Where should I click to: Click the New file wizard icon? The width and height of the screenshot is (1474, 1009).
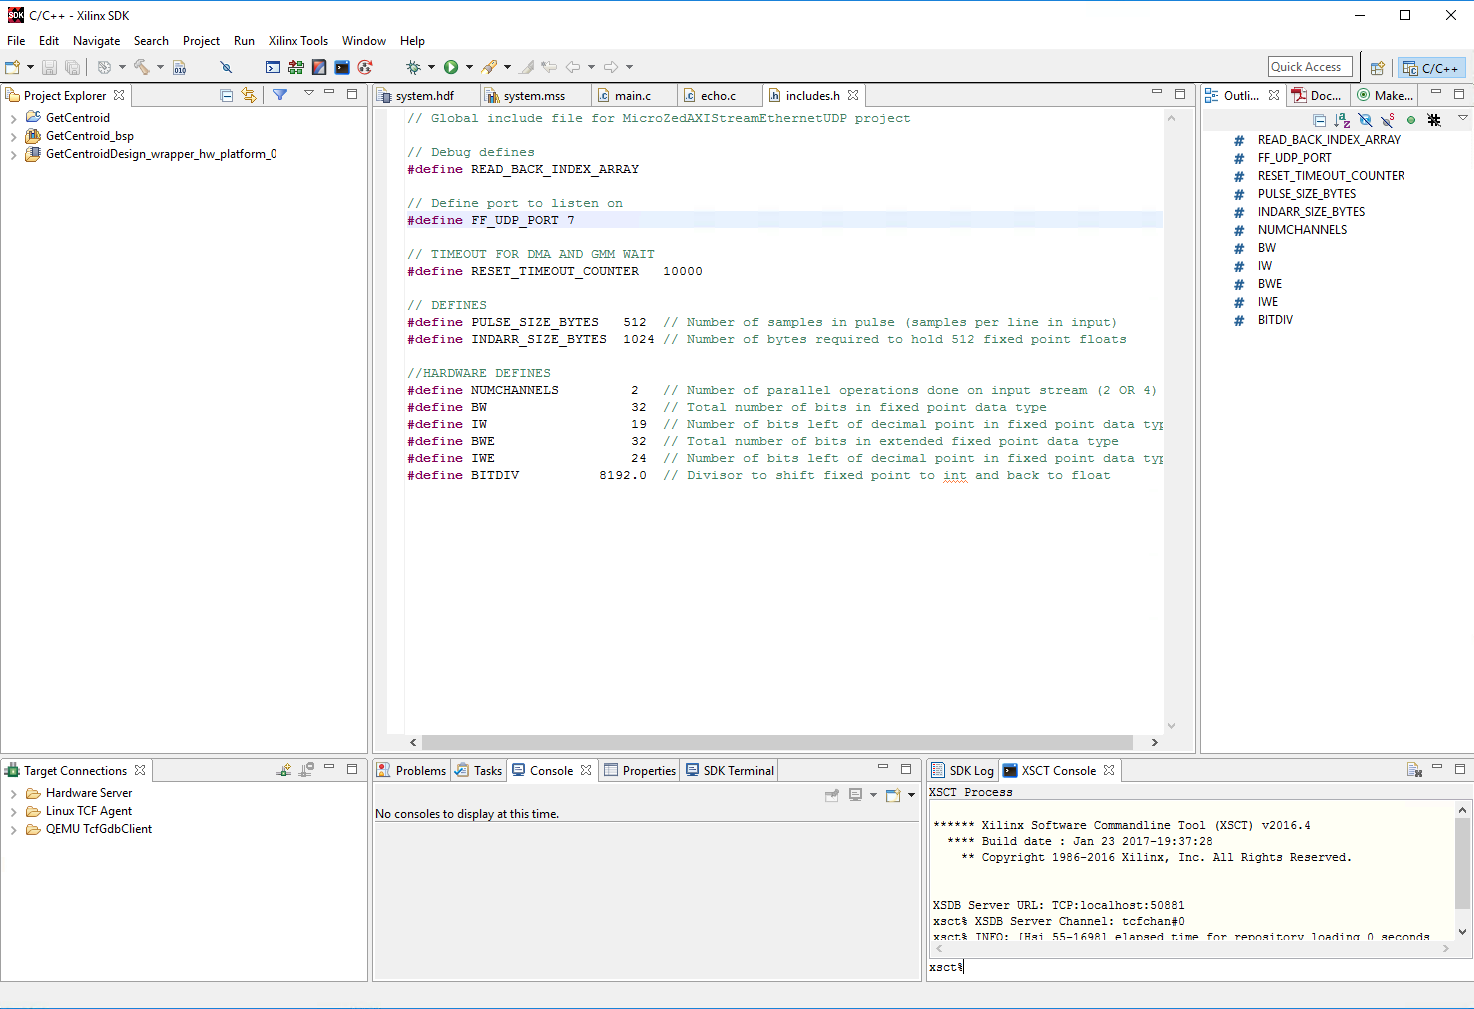pos(12,67)
